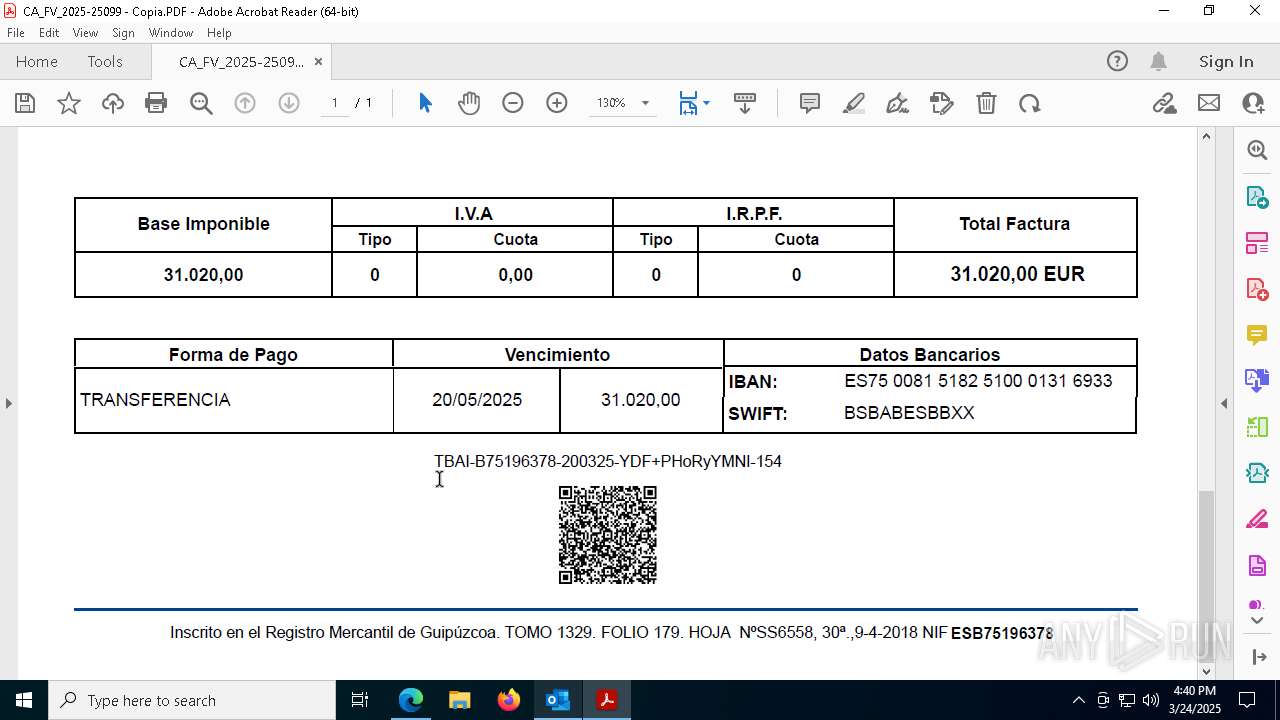The image size is (1280, 720).
Task: Open the fit page options dropdown
Action: [x=706, y=103]
